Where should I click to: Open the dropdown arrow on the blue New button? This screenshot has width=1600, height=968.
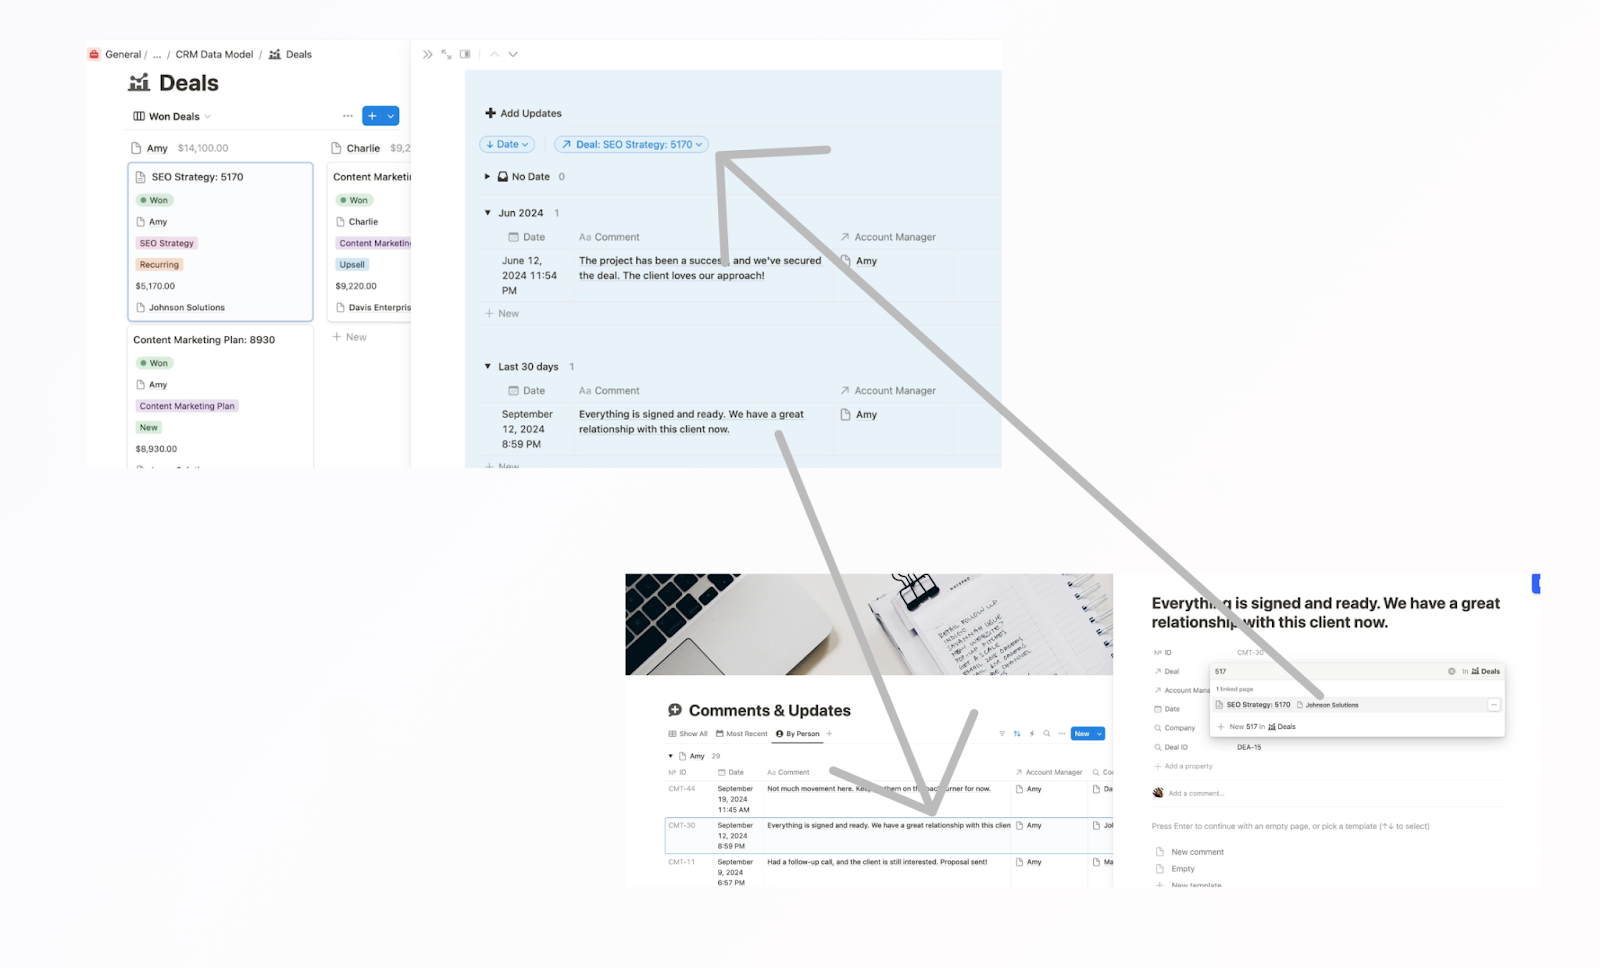pos(1100,734)
